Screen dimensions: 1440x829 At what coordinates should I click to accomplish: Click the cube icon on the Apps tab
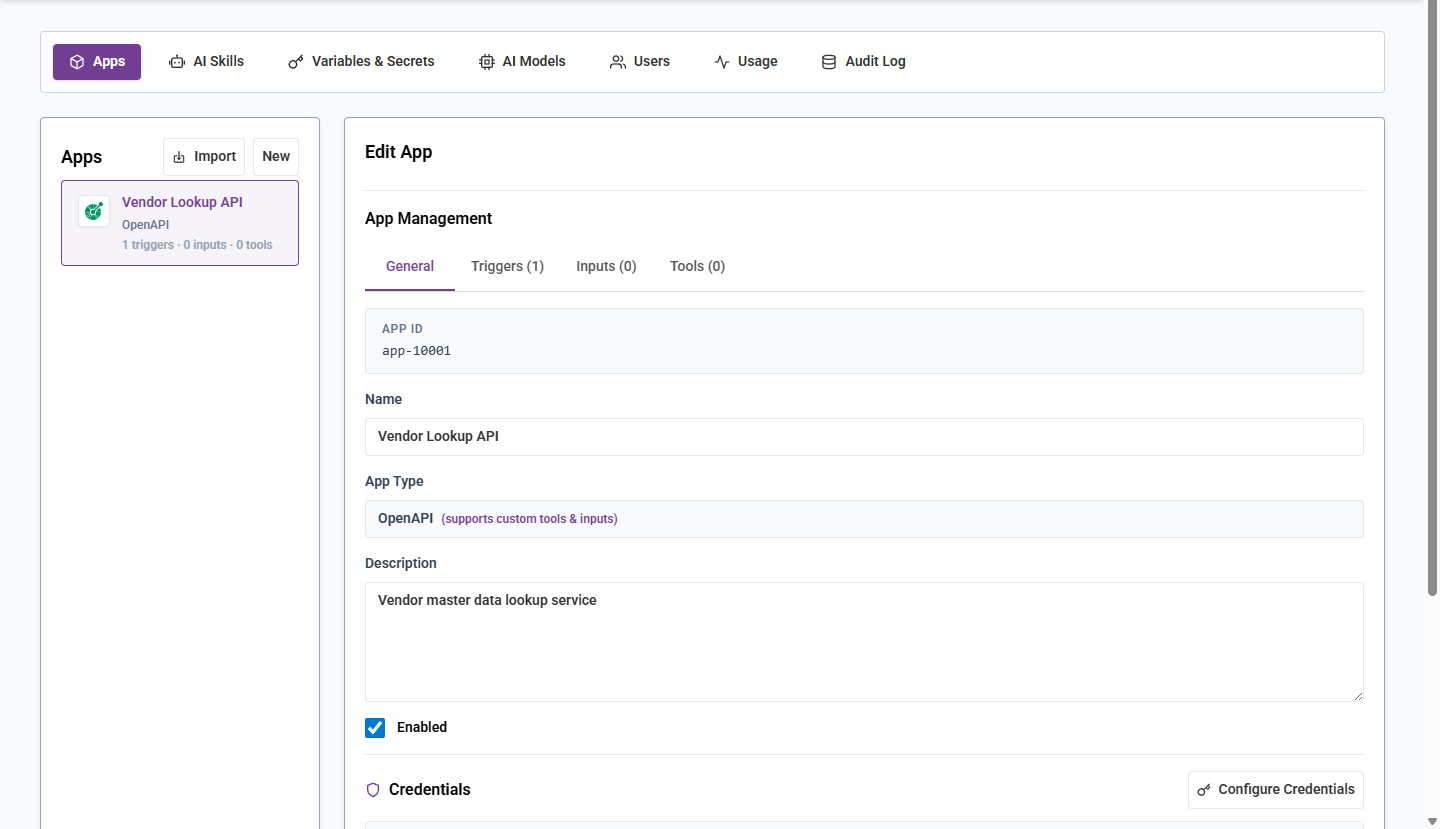click(77, 62)
